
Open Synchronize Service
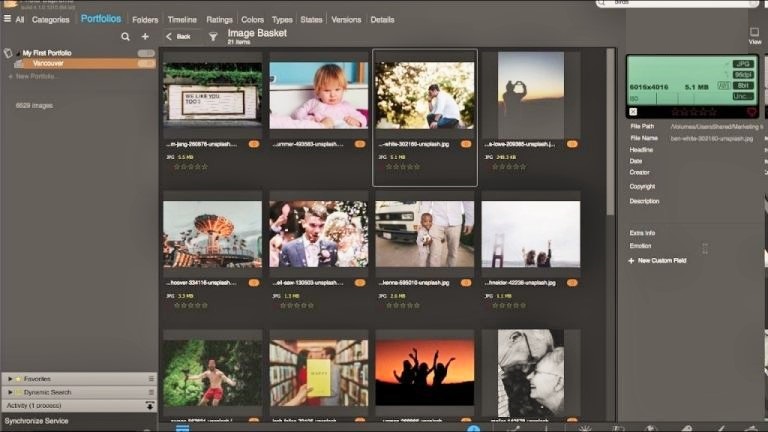click(x=36, y=421)
